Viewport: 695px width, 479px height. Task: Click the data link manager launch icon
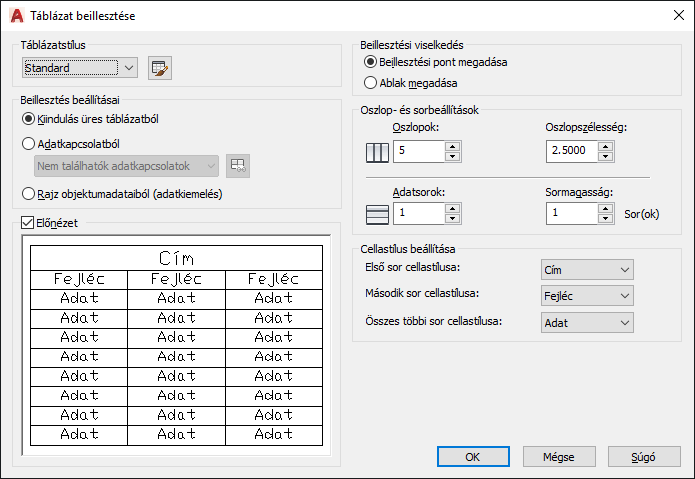coord(237,165)
